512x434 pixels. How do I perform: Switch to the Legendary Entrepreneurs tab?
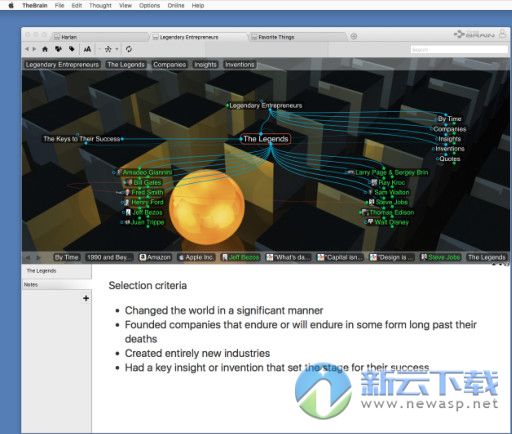[x=198, y=37]
